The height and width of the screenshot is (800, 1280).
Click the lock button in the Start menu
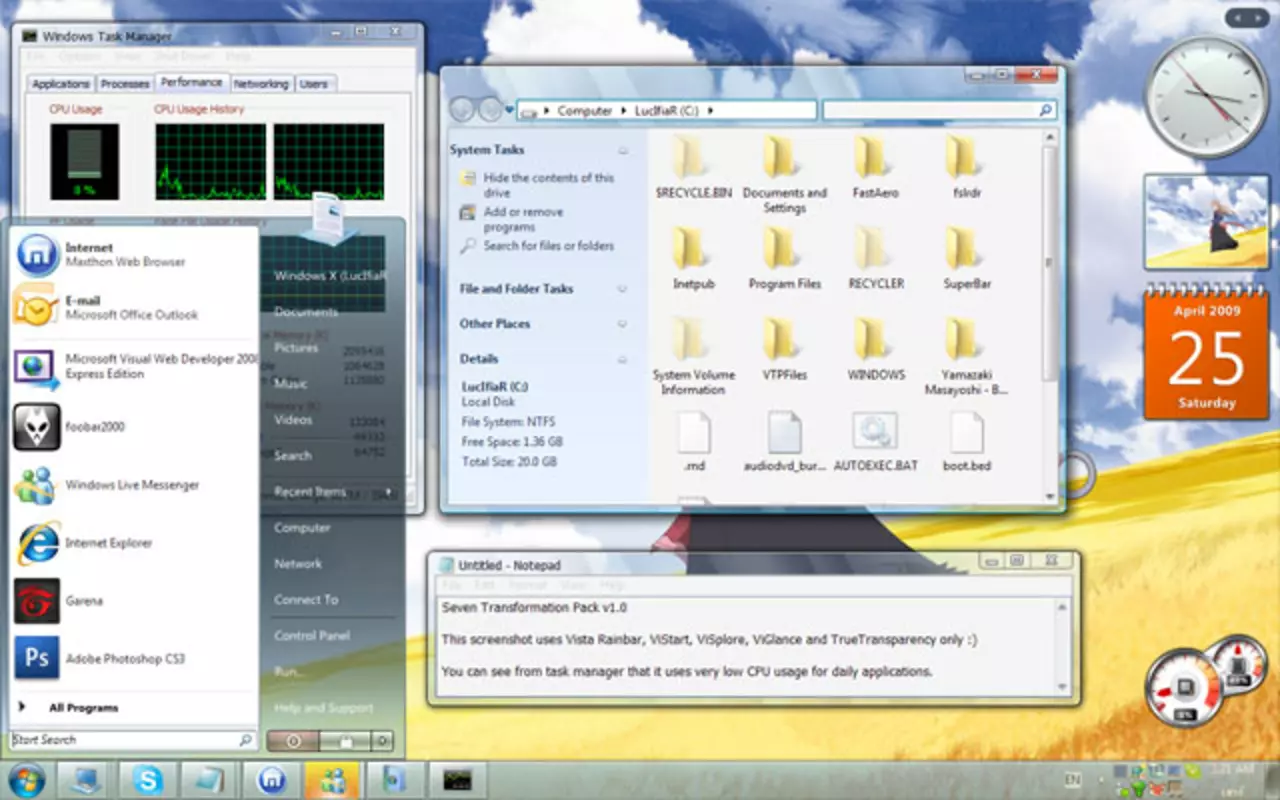click(x=345, y=741)
